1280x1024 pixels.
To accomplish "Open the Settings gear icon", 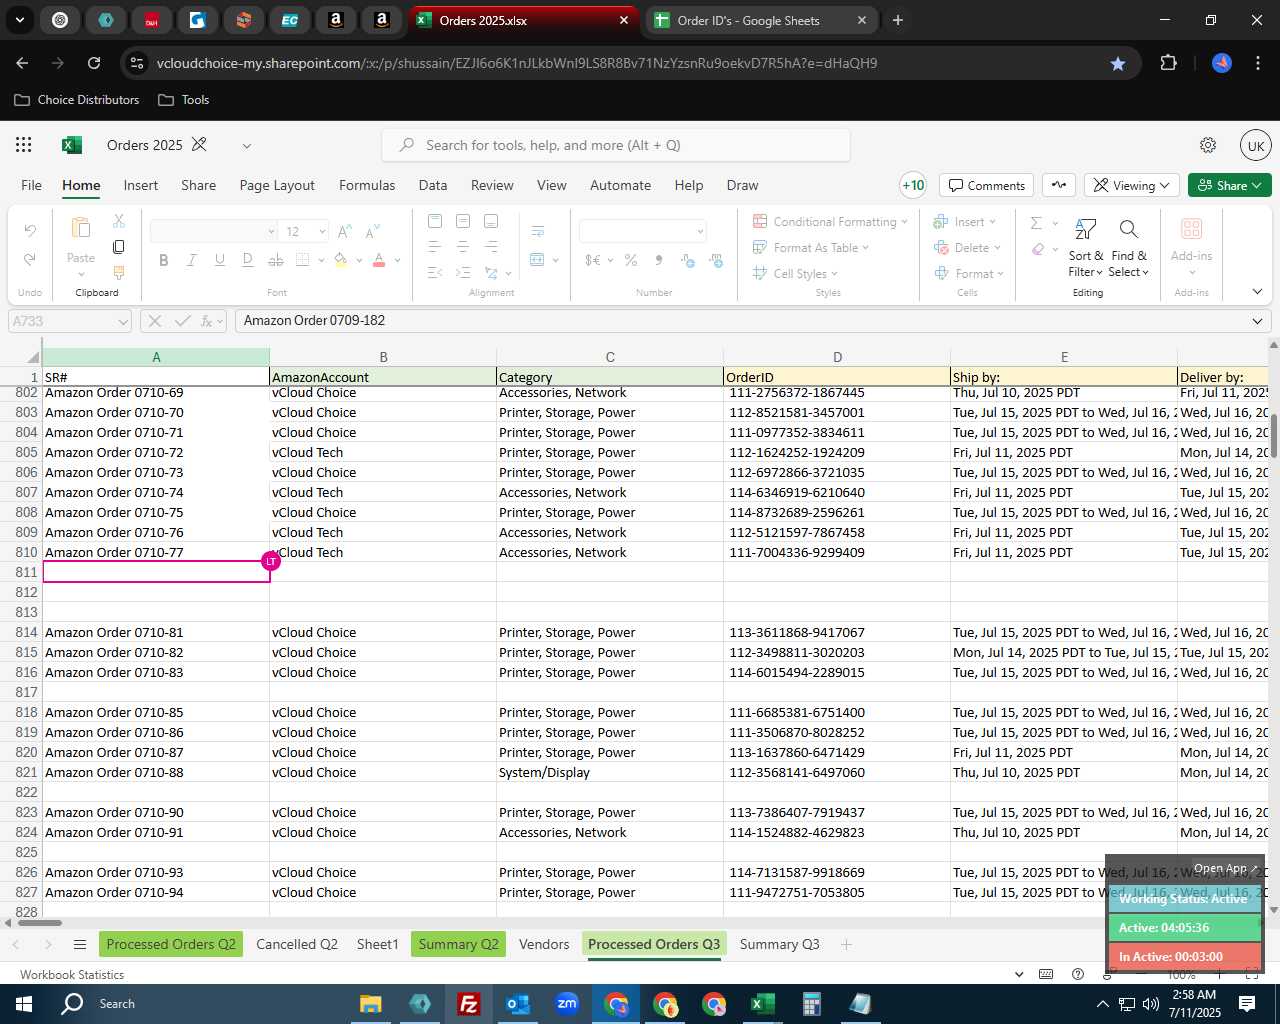I will coord(1208,145).
